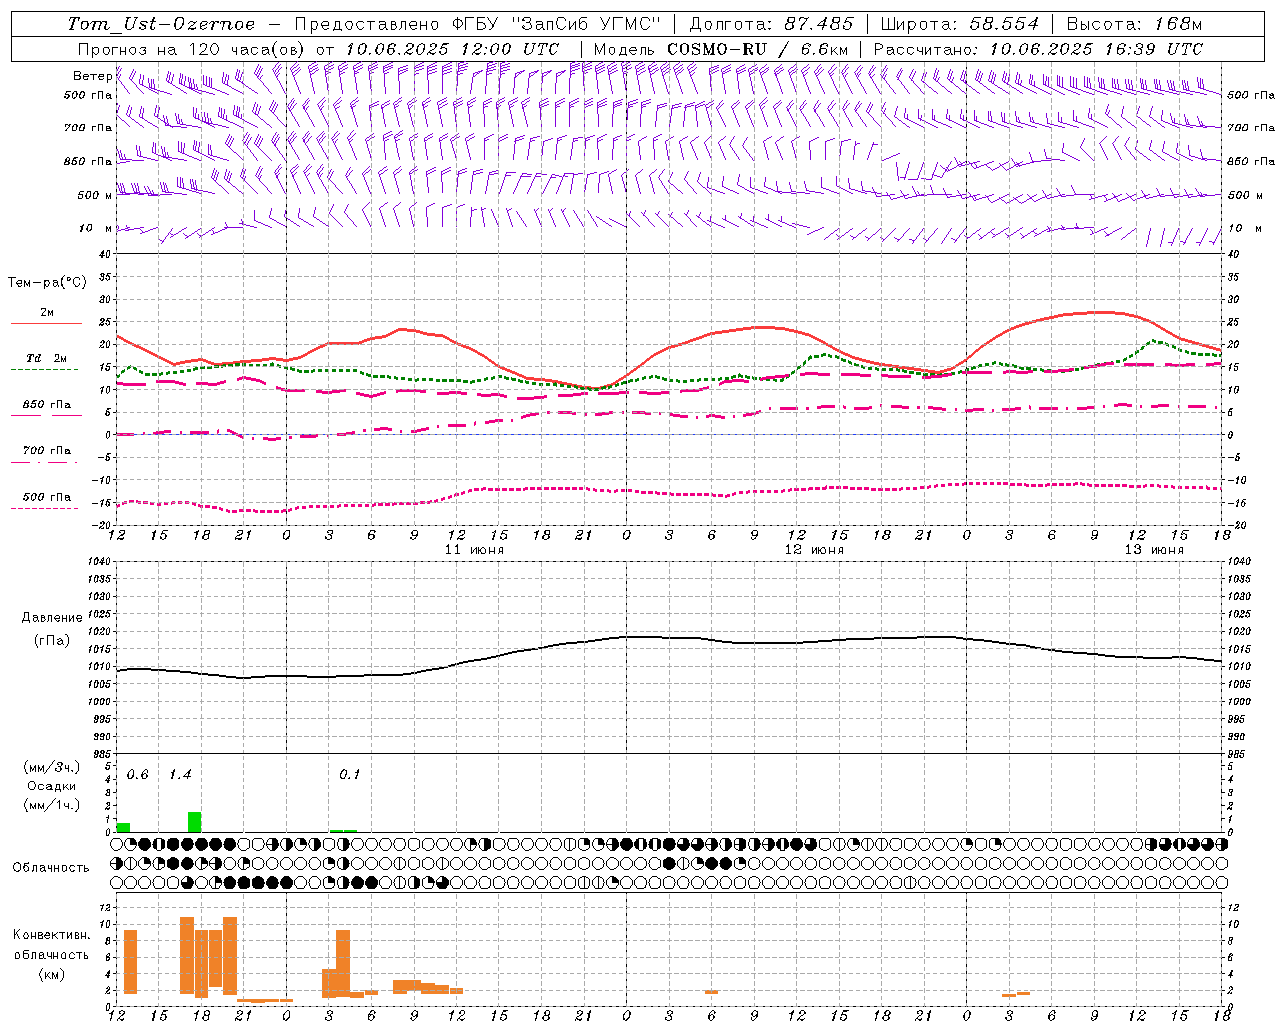1280x1024 pixels.
Task: Select the forecast length text Прогноз на 120 часа(ов)
Action: [193, 49]
